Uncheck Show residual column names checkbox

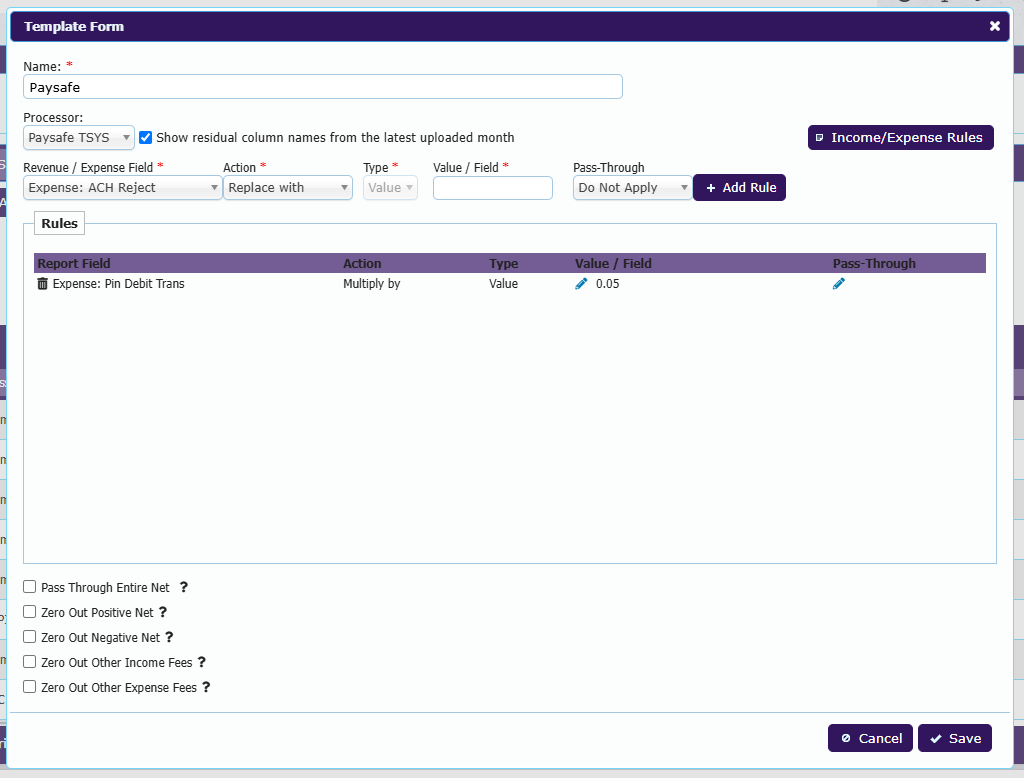(146, 137)
